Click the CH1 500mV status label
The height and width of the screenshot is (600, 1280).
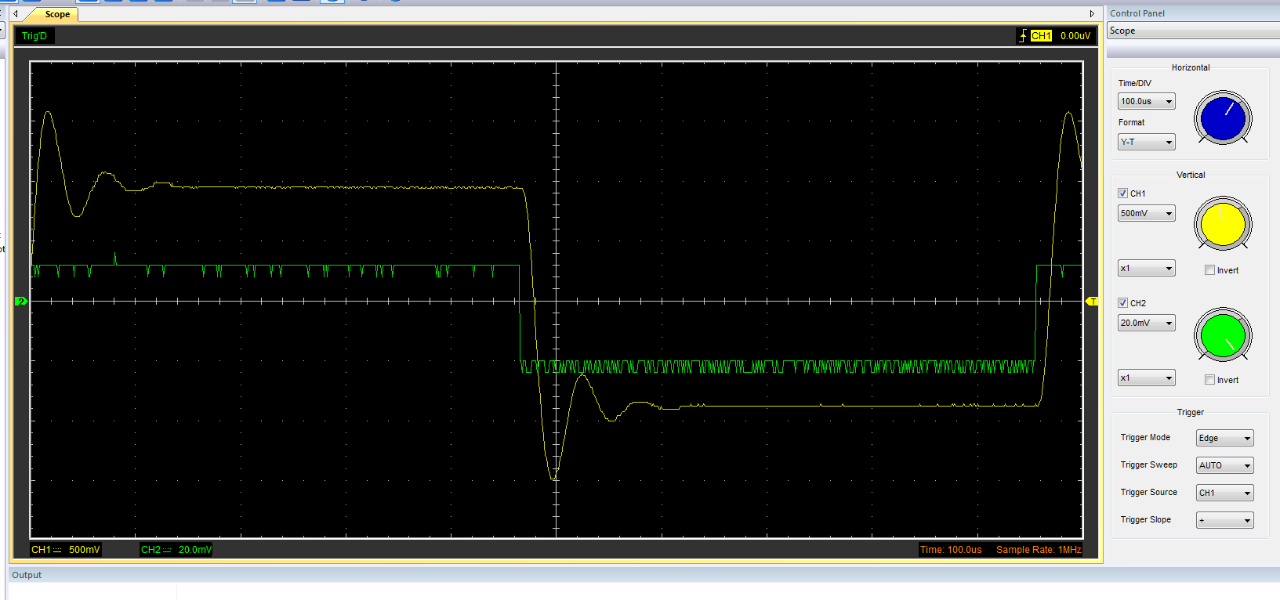coord(66,550)
